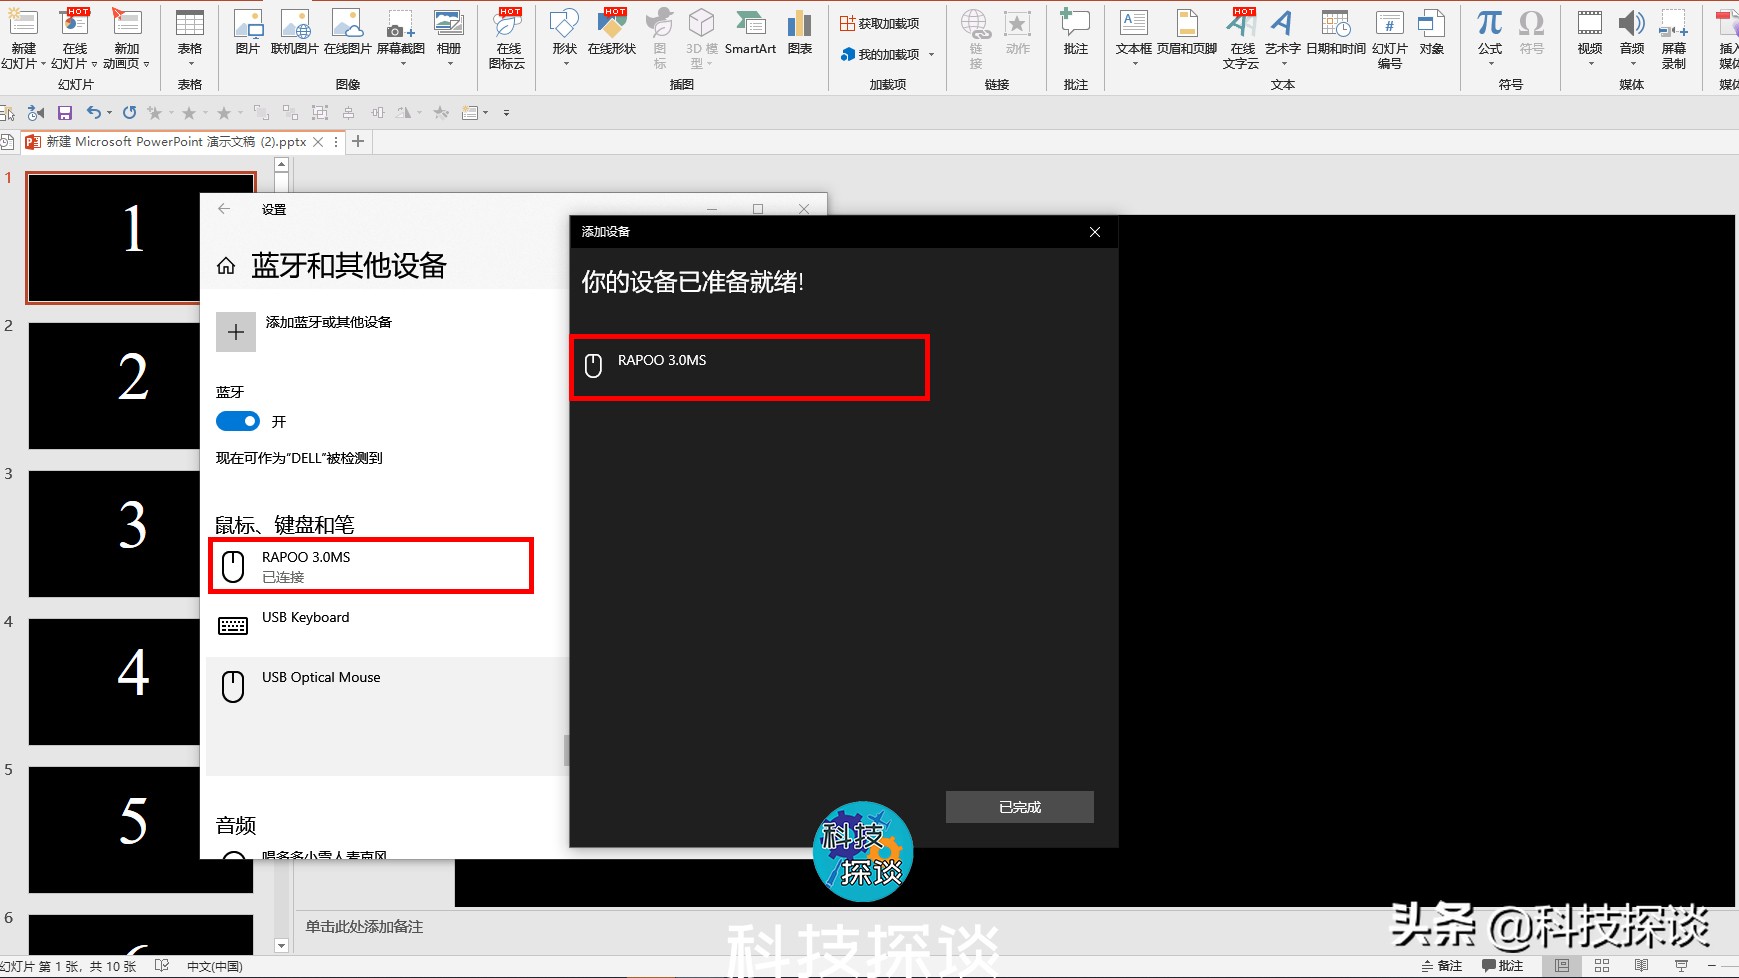Insert a 文本框 text box
This screenshot has width=1739, height=978.
point(1134,38)
